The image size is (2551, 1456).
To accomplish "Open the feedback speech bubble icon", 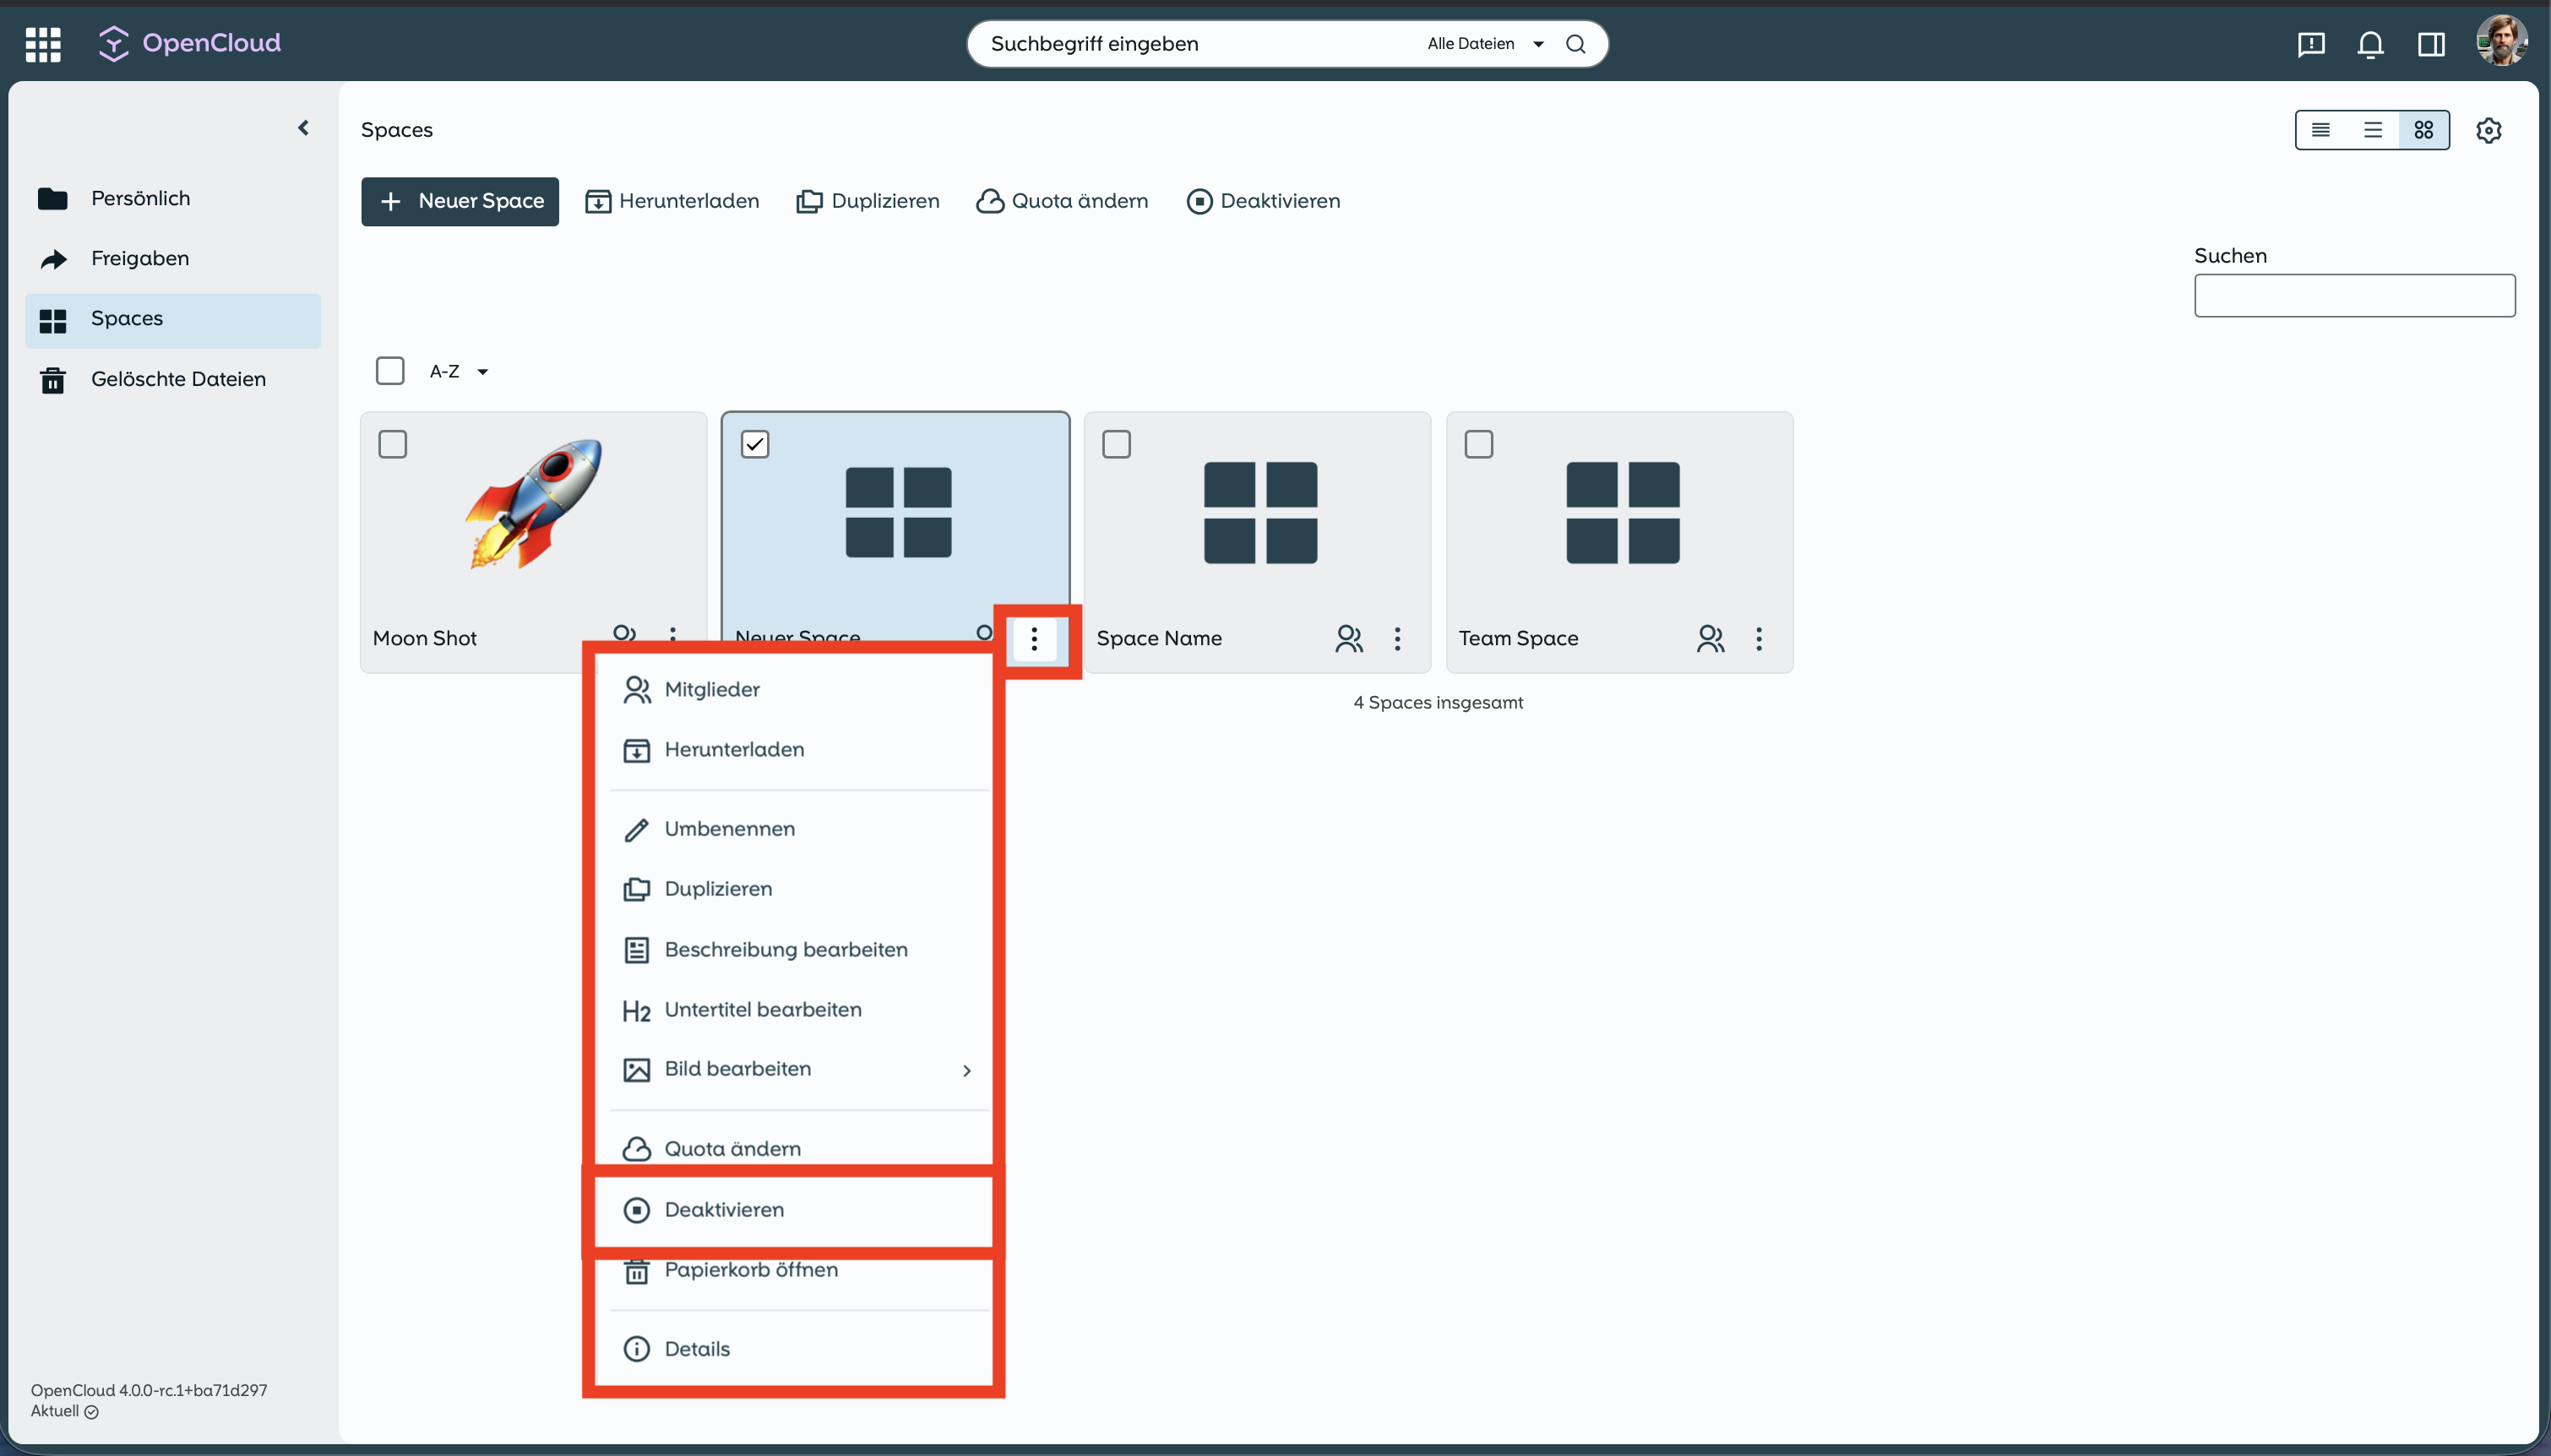I will tap(2310, 44).
